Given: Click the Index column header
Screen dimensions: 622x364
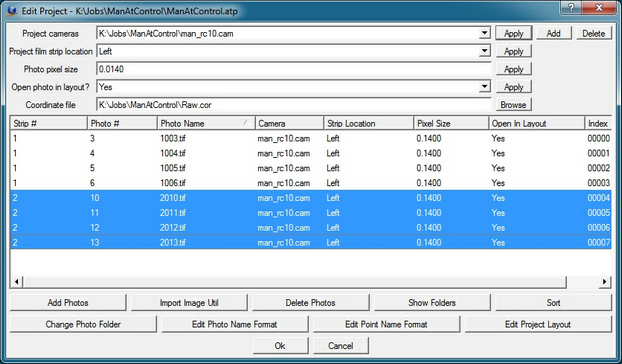Looking at the screenshot, I should coord(598,123).
